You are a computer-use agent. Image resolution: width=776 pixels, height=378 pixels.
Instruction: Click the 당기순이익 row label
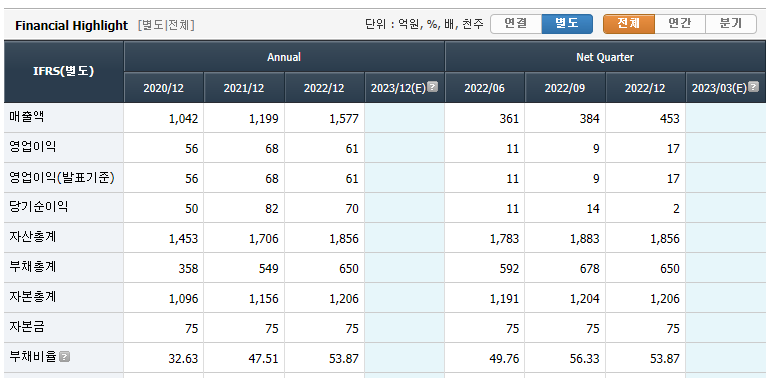click(39, 207)
